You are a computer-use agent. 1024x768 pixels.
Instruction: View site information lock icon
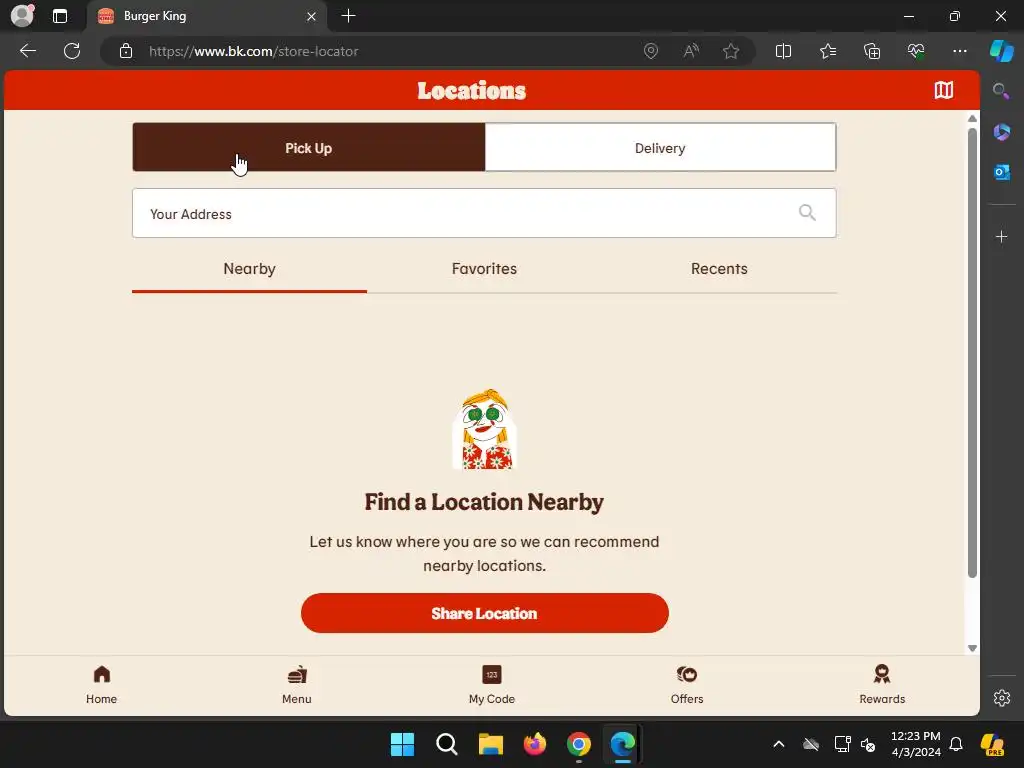coord(126,51)
